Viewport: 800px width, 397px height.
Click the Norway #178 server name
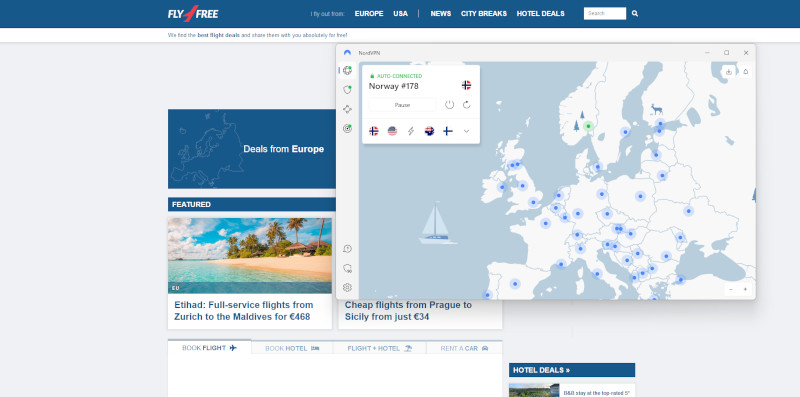pyautogui.click(x=393, y=86)
